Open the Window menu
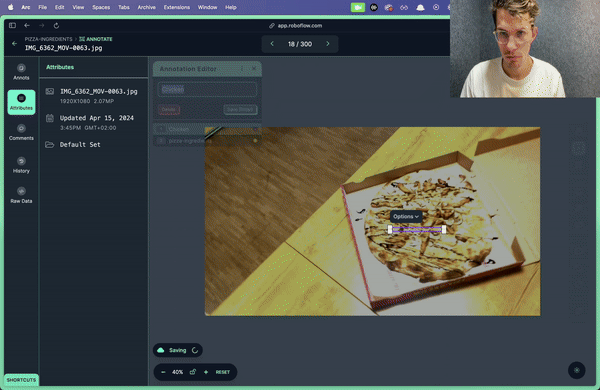The height and width of the screenshot is (390, 600). [207, 7]
